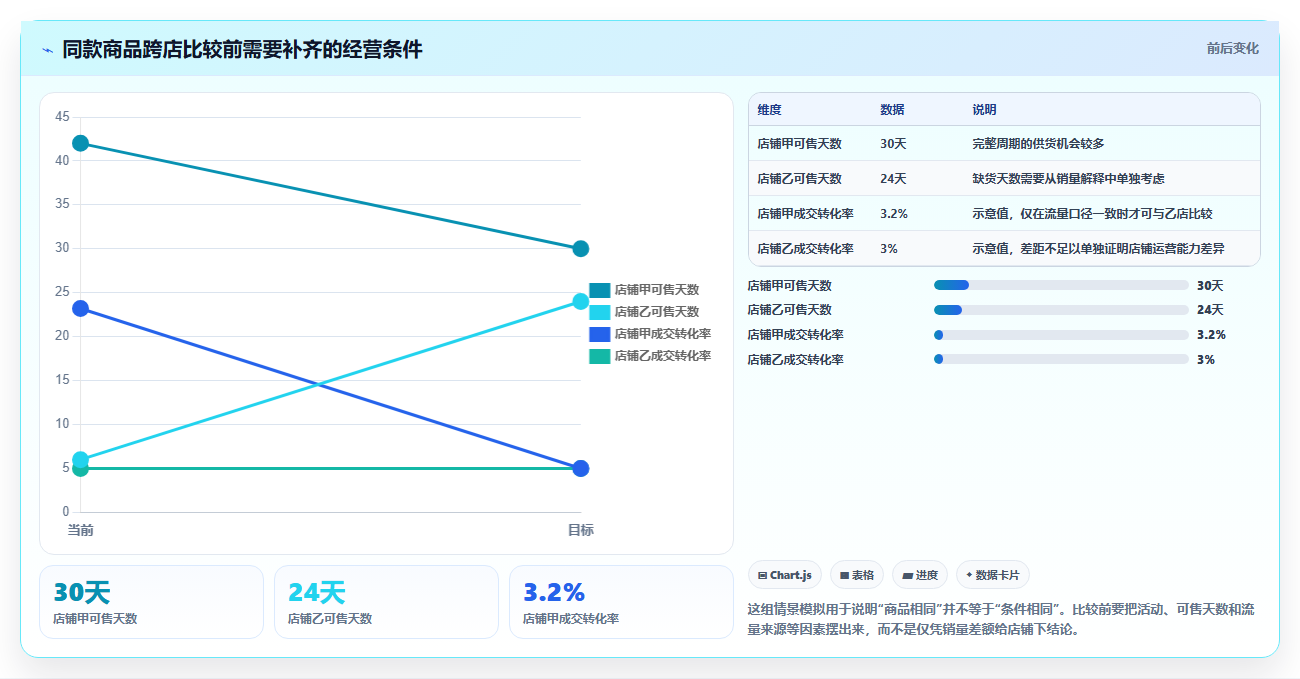Image resolution: width=1300 pixels, height=679 pixels.
Task: Click the 数据 column header
Action: (892, 110)
